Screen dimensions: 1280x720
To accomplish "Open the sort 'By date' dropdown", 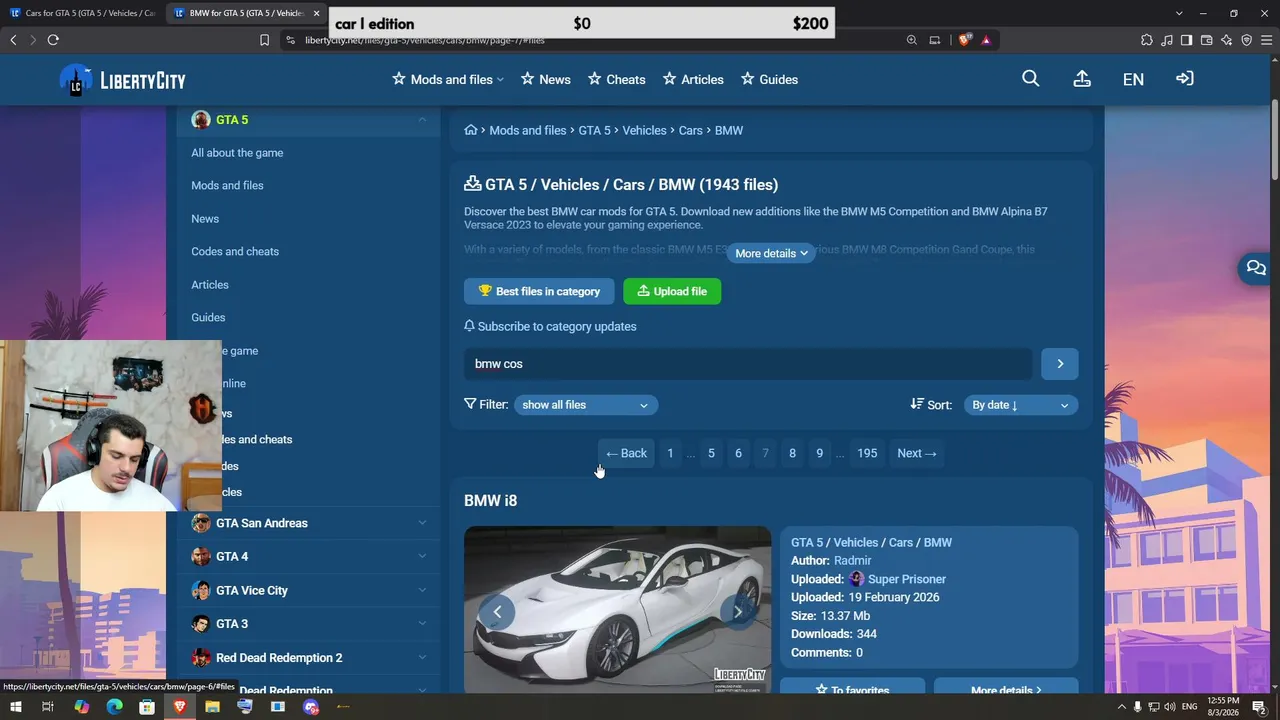I will pyautogui.click(x=1021, y=405).
